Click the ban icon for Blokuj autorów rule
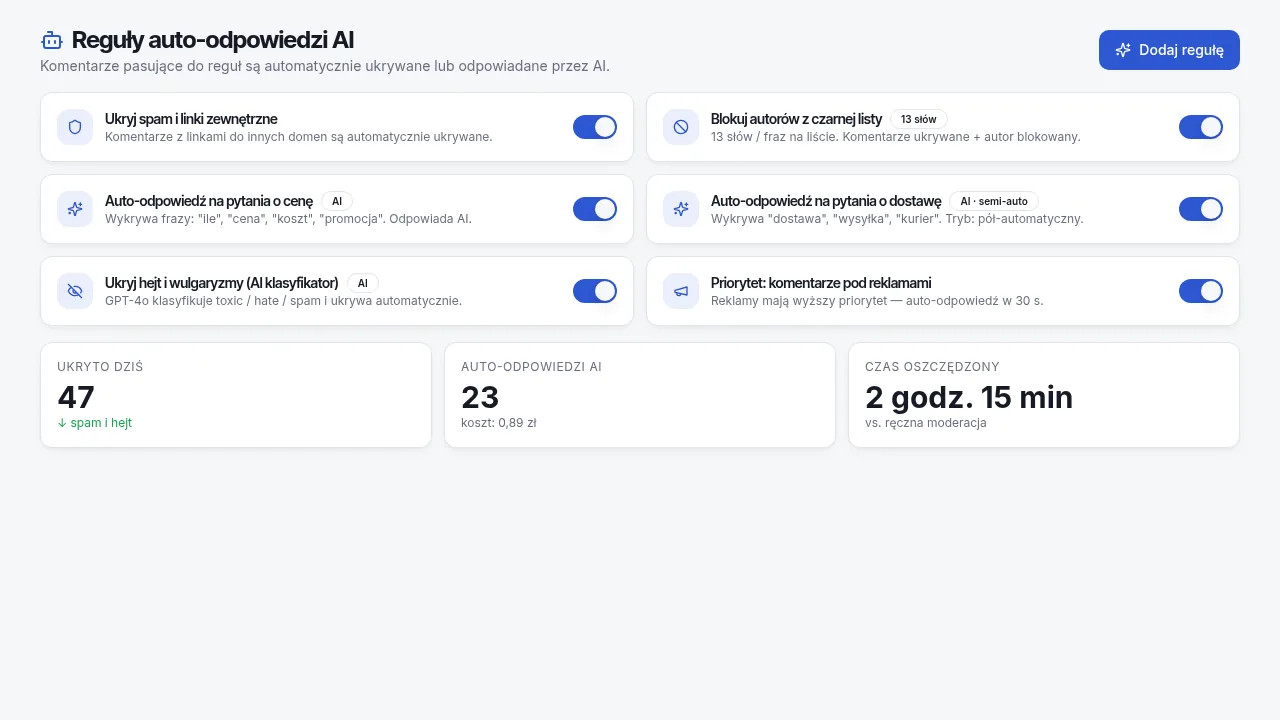 point(681,127)
